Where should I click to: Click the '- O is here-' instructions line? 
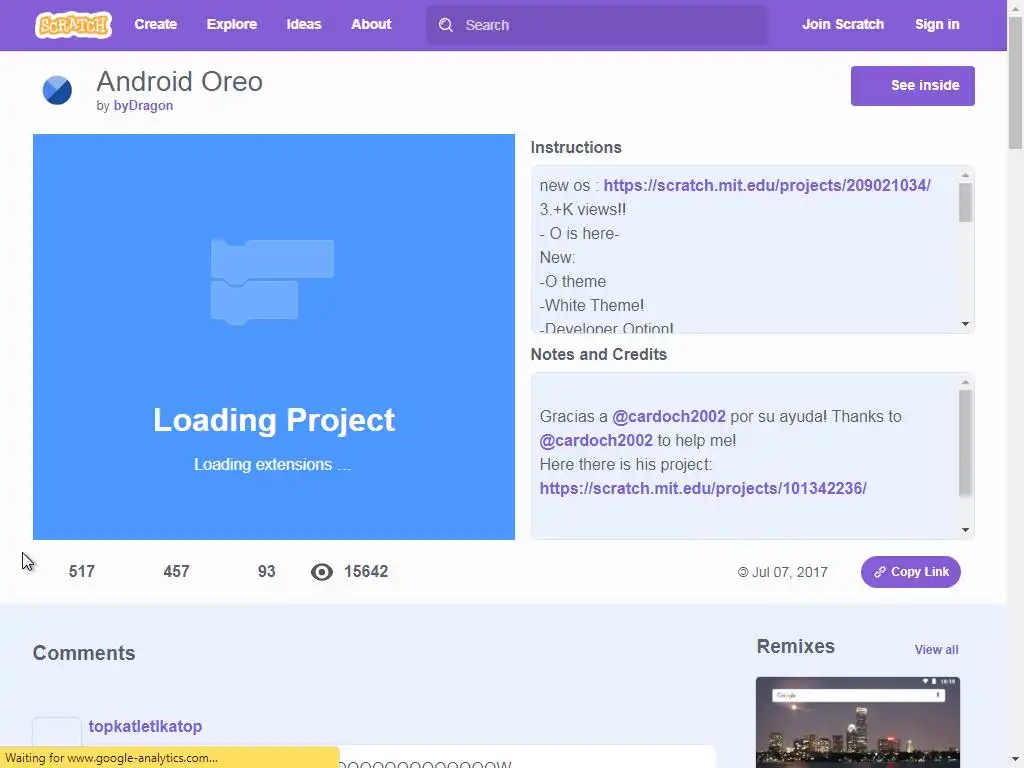pyautogui.click(x=579, y=234)
